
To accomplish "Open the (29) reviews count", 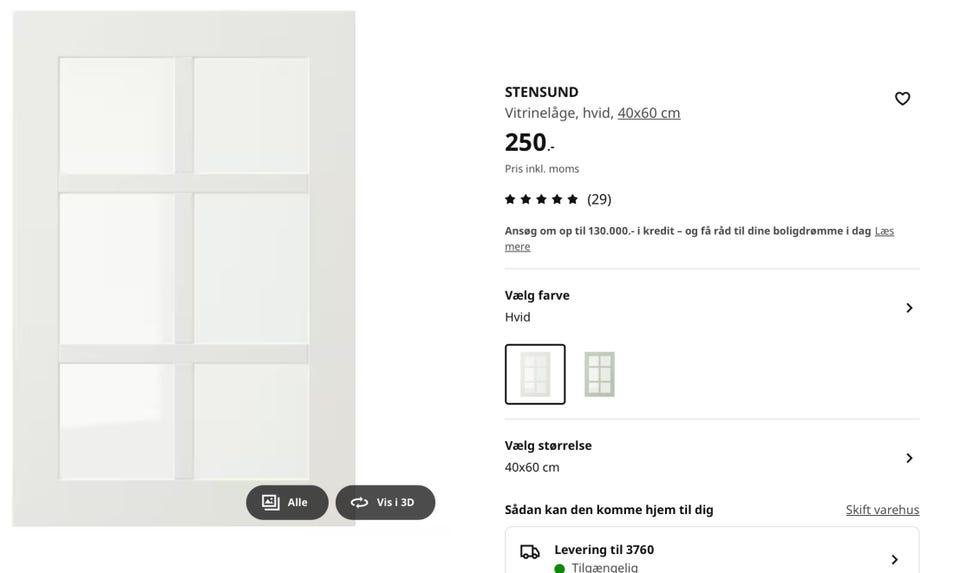I will 599,199.
